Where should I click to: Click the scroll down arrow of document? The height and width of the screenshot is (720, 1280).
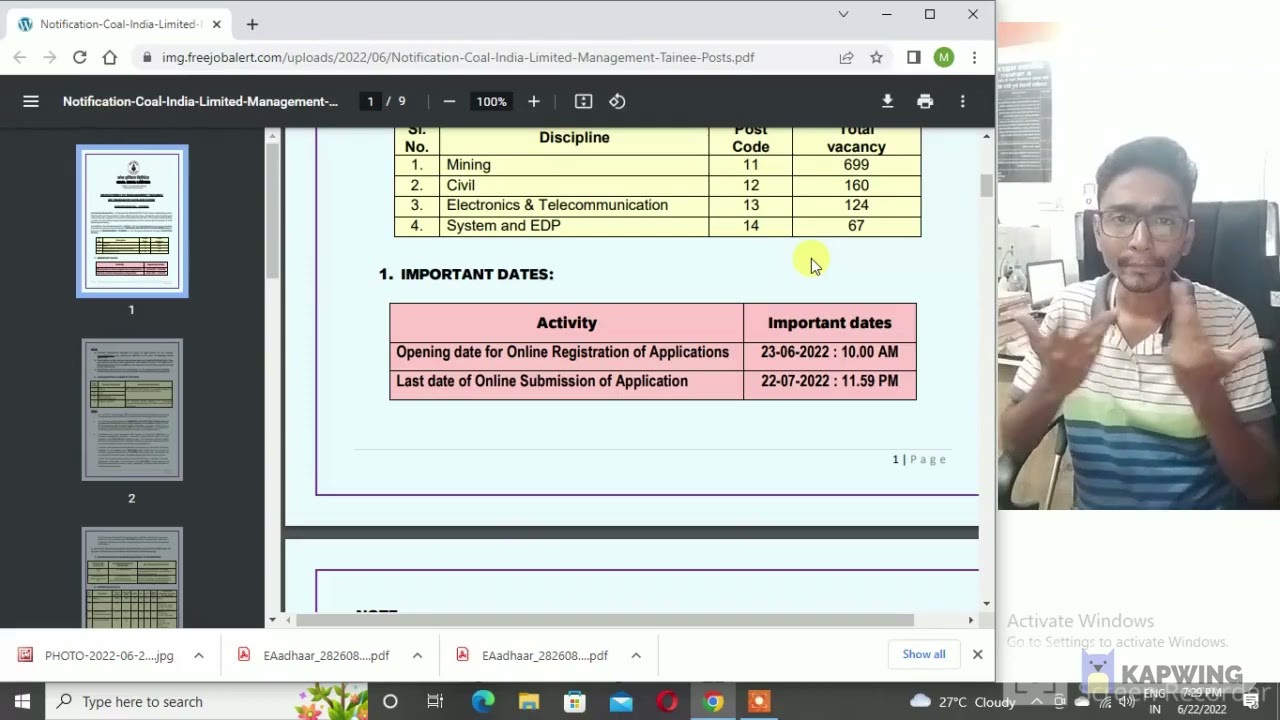point(986,604)
